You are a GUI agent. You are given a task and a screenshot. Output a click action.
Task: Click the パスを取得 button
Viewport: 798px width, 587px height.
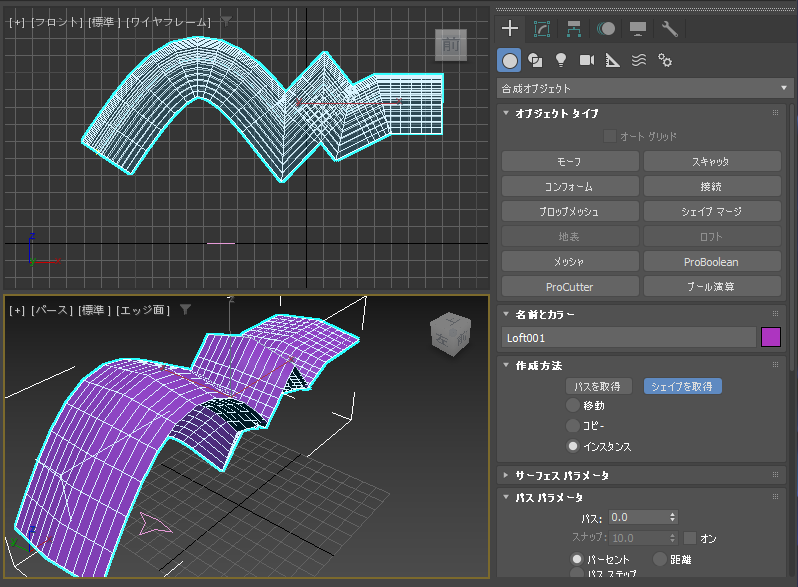point(598,386)
